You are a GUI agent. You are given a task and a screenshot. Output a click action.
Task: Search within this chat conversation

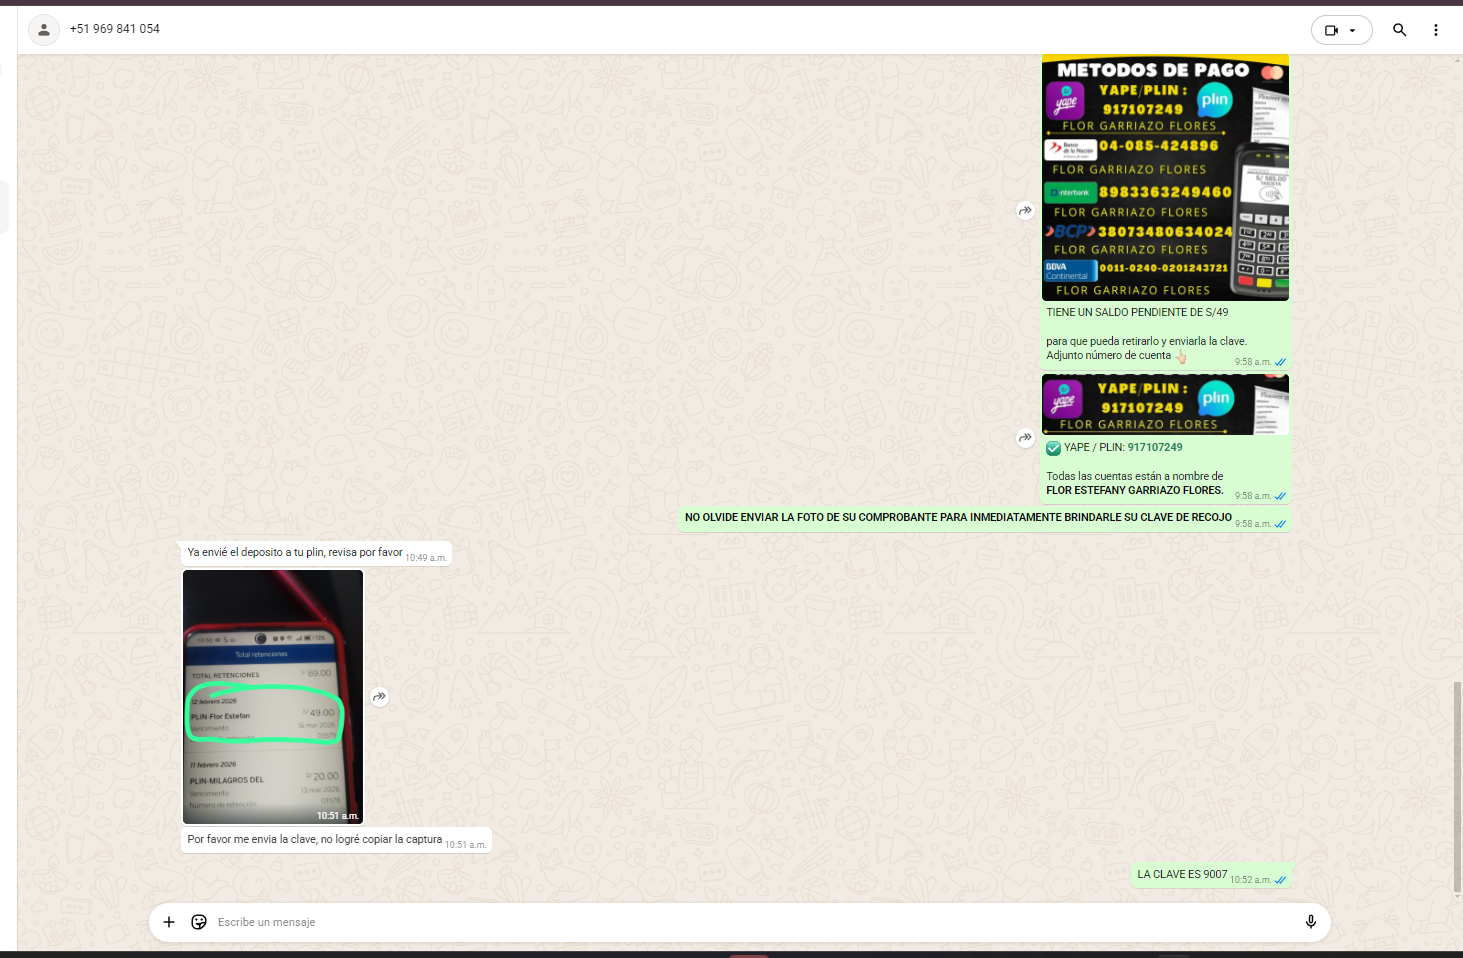[x=1399, y=30]
